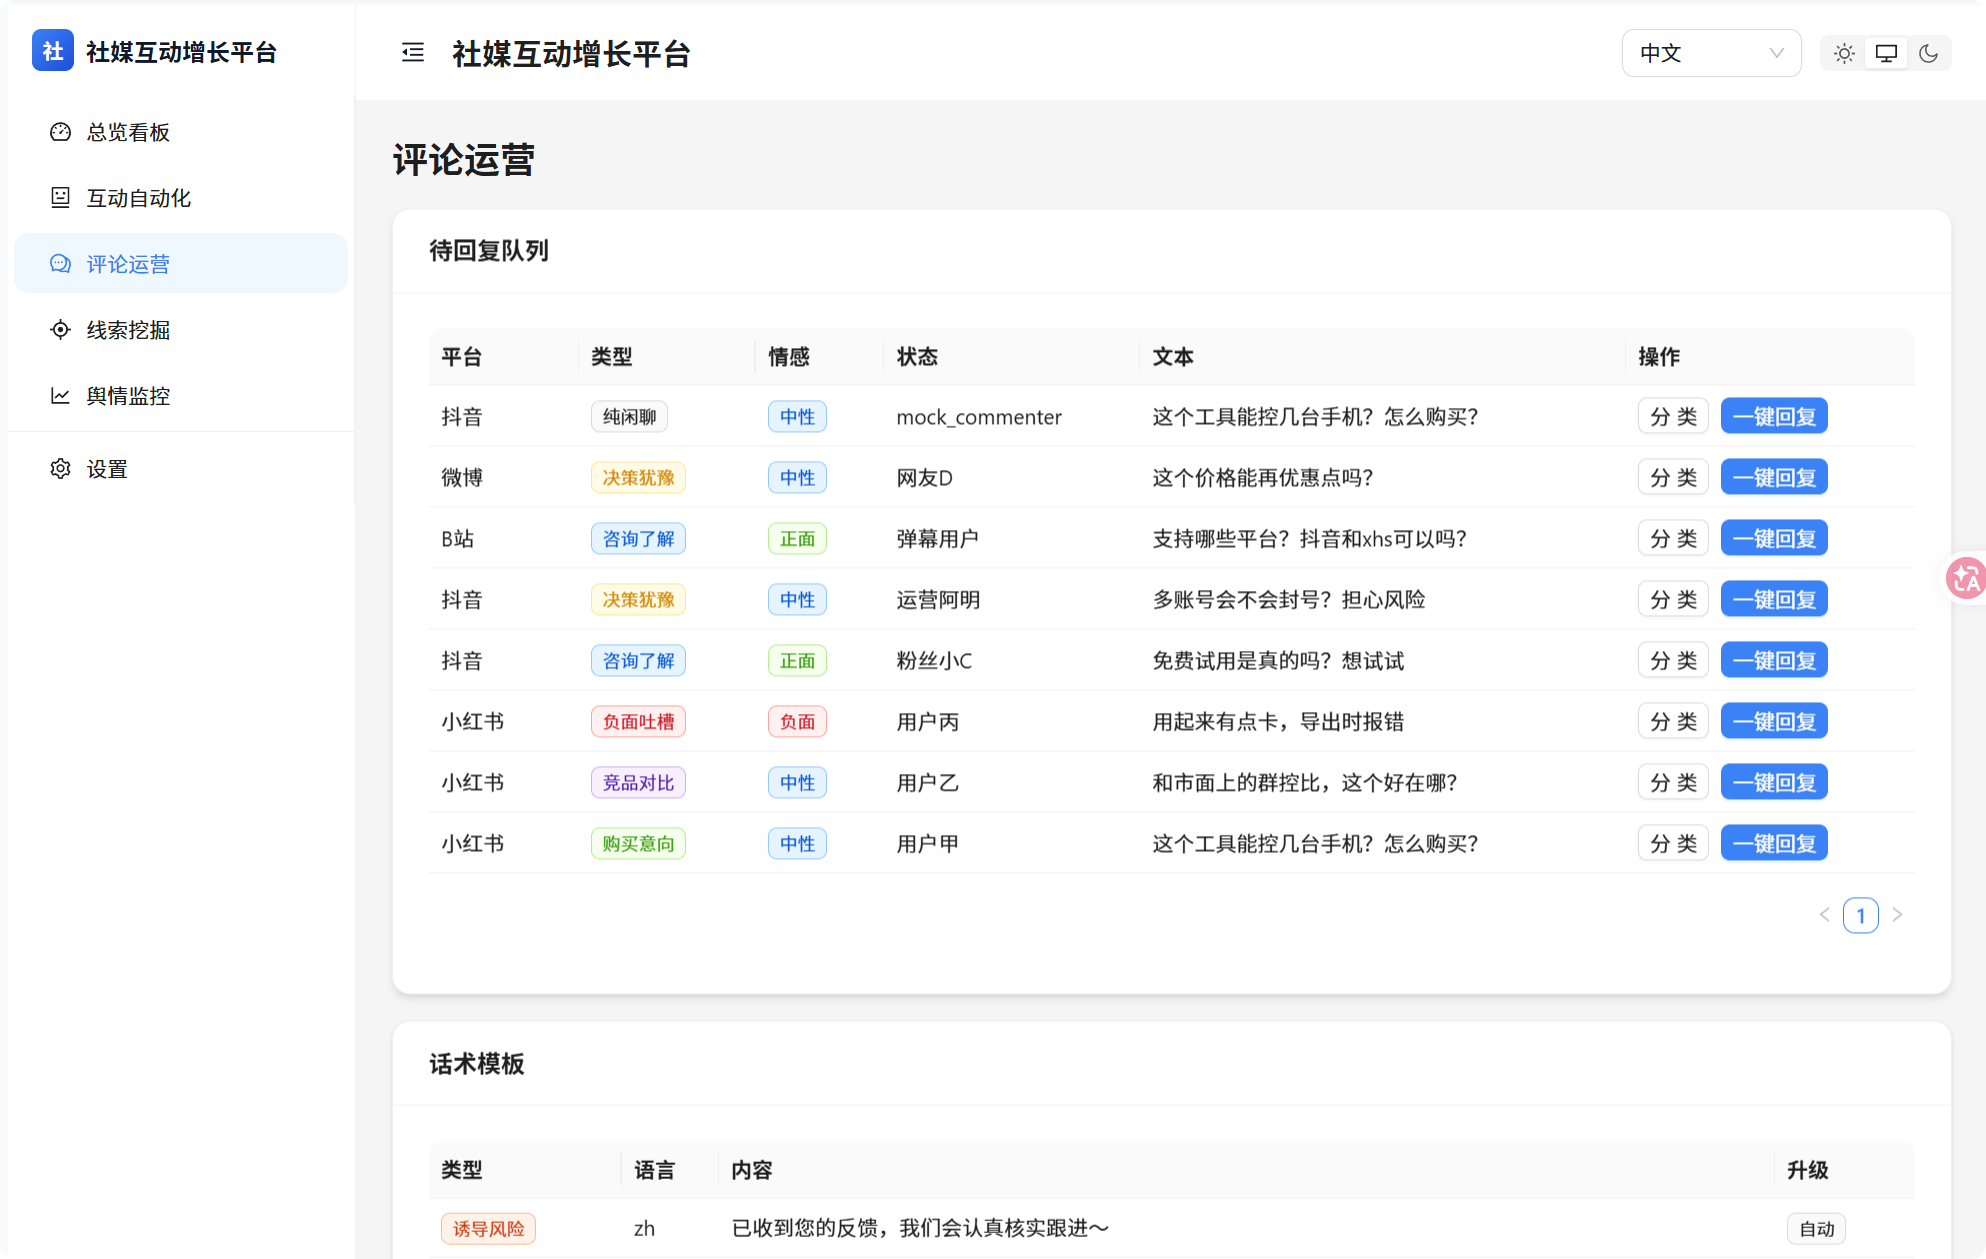Click the 舆情监控 chart icon
This screenshot has height=1259, width=1986.
point(60,396)
